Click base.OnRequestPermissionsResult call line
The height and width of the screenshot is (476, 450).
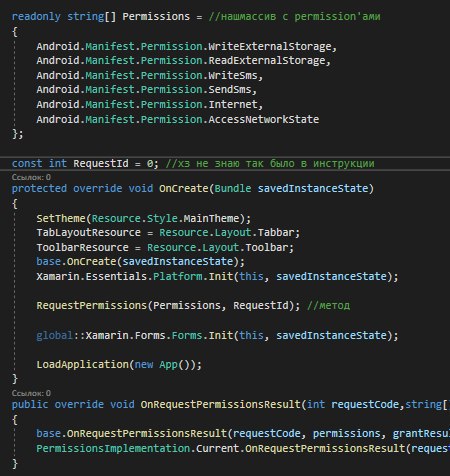pyautogui.click(x=243, y=433)
